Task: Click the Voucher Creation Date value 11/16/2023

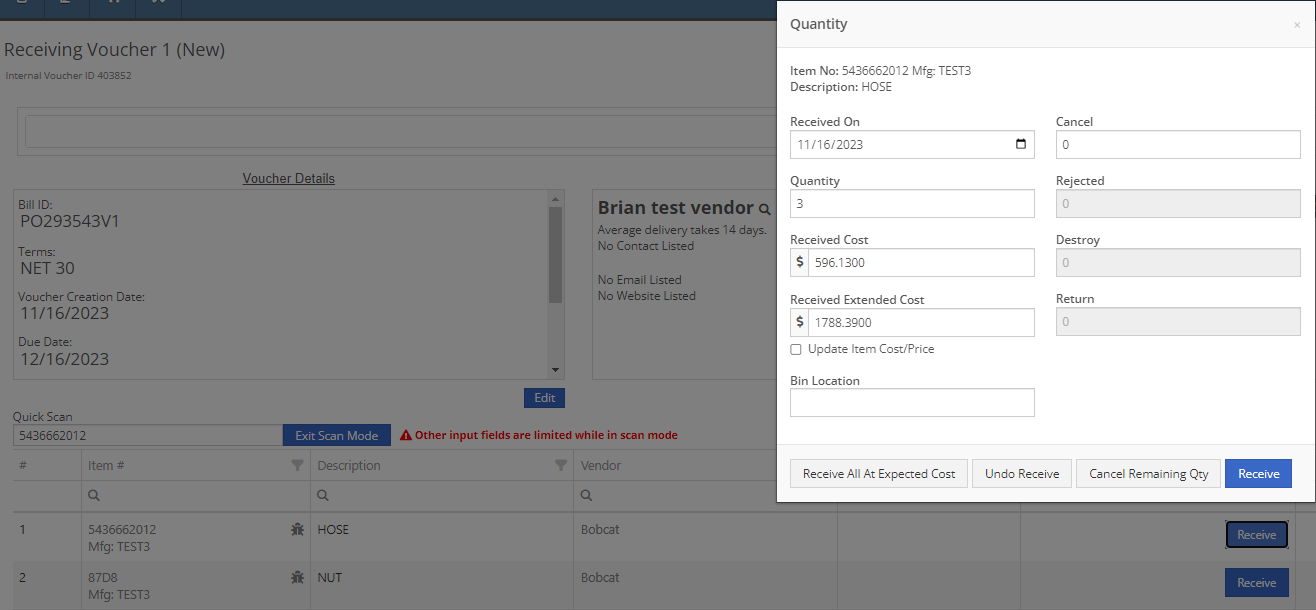Action: [x=64, y=313]
